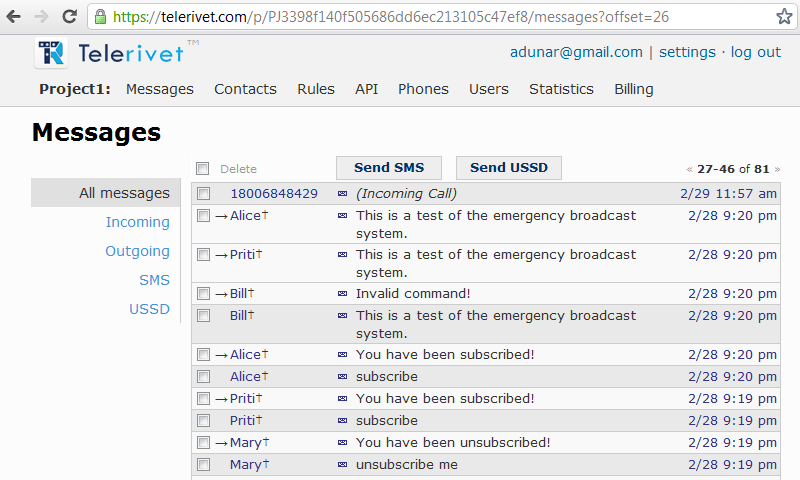This screenshot has height=480, width=800.
Task: Click the Send USSD button
Action: 509,168
